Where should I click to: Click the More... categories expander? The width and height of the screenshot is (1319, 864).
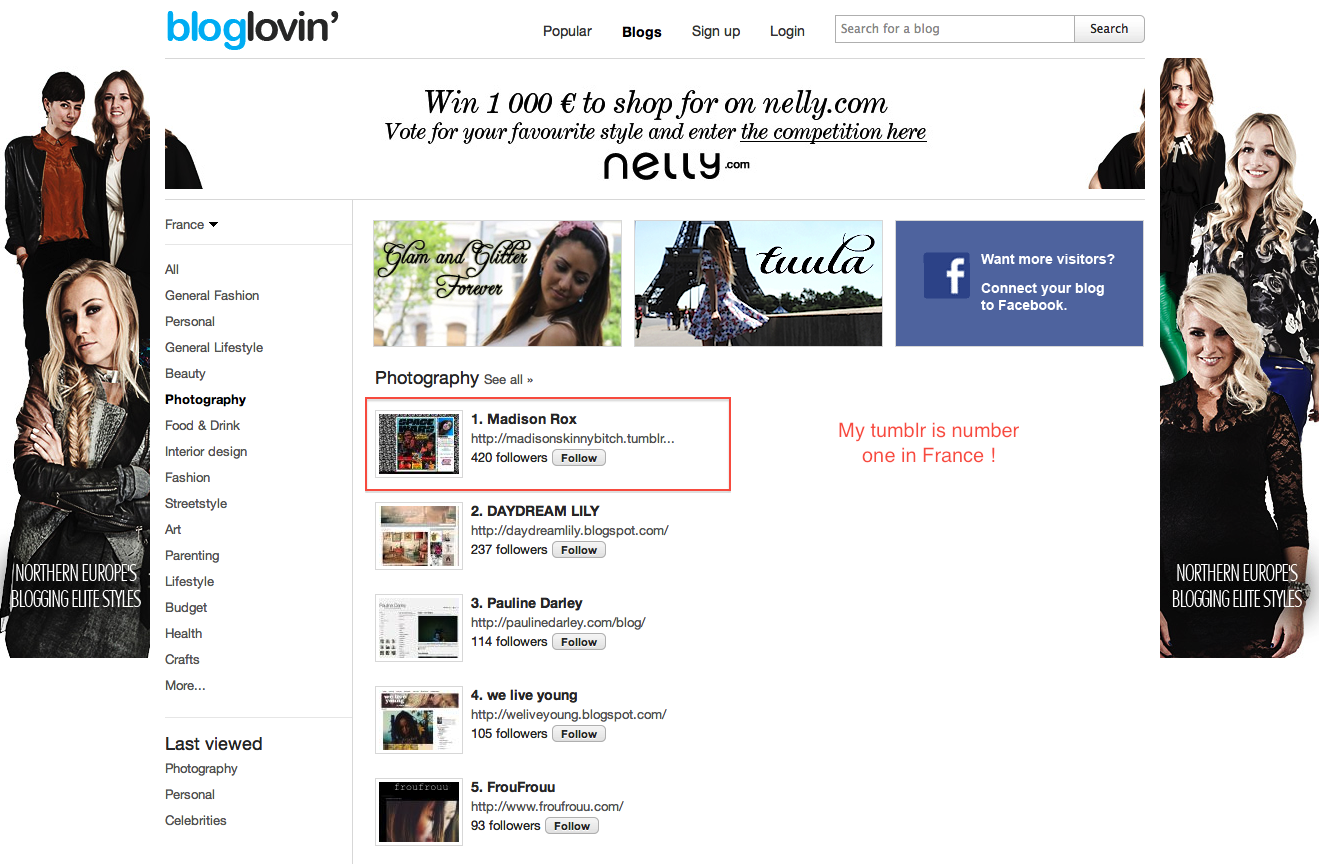[185, 686]
